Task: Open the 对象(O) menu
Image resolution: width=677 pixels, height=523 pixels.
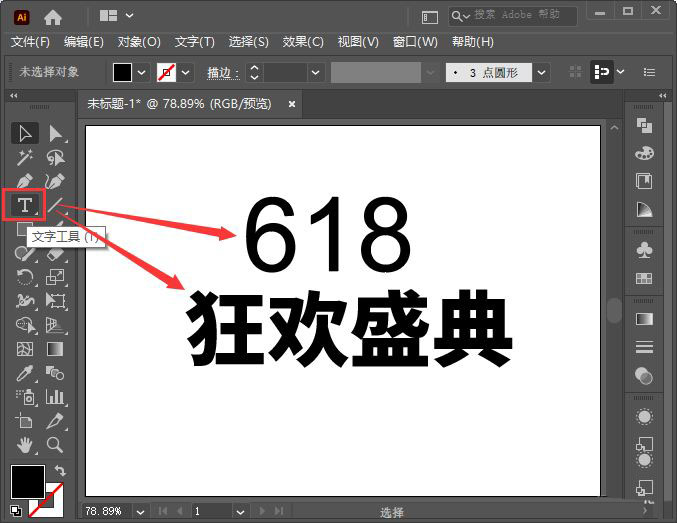Action: pos(139,42)
